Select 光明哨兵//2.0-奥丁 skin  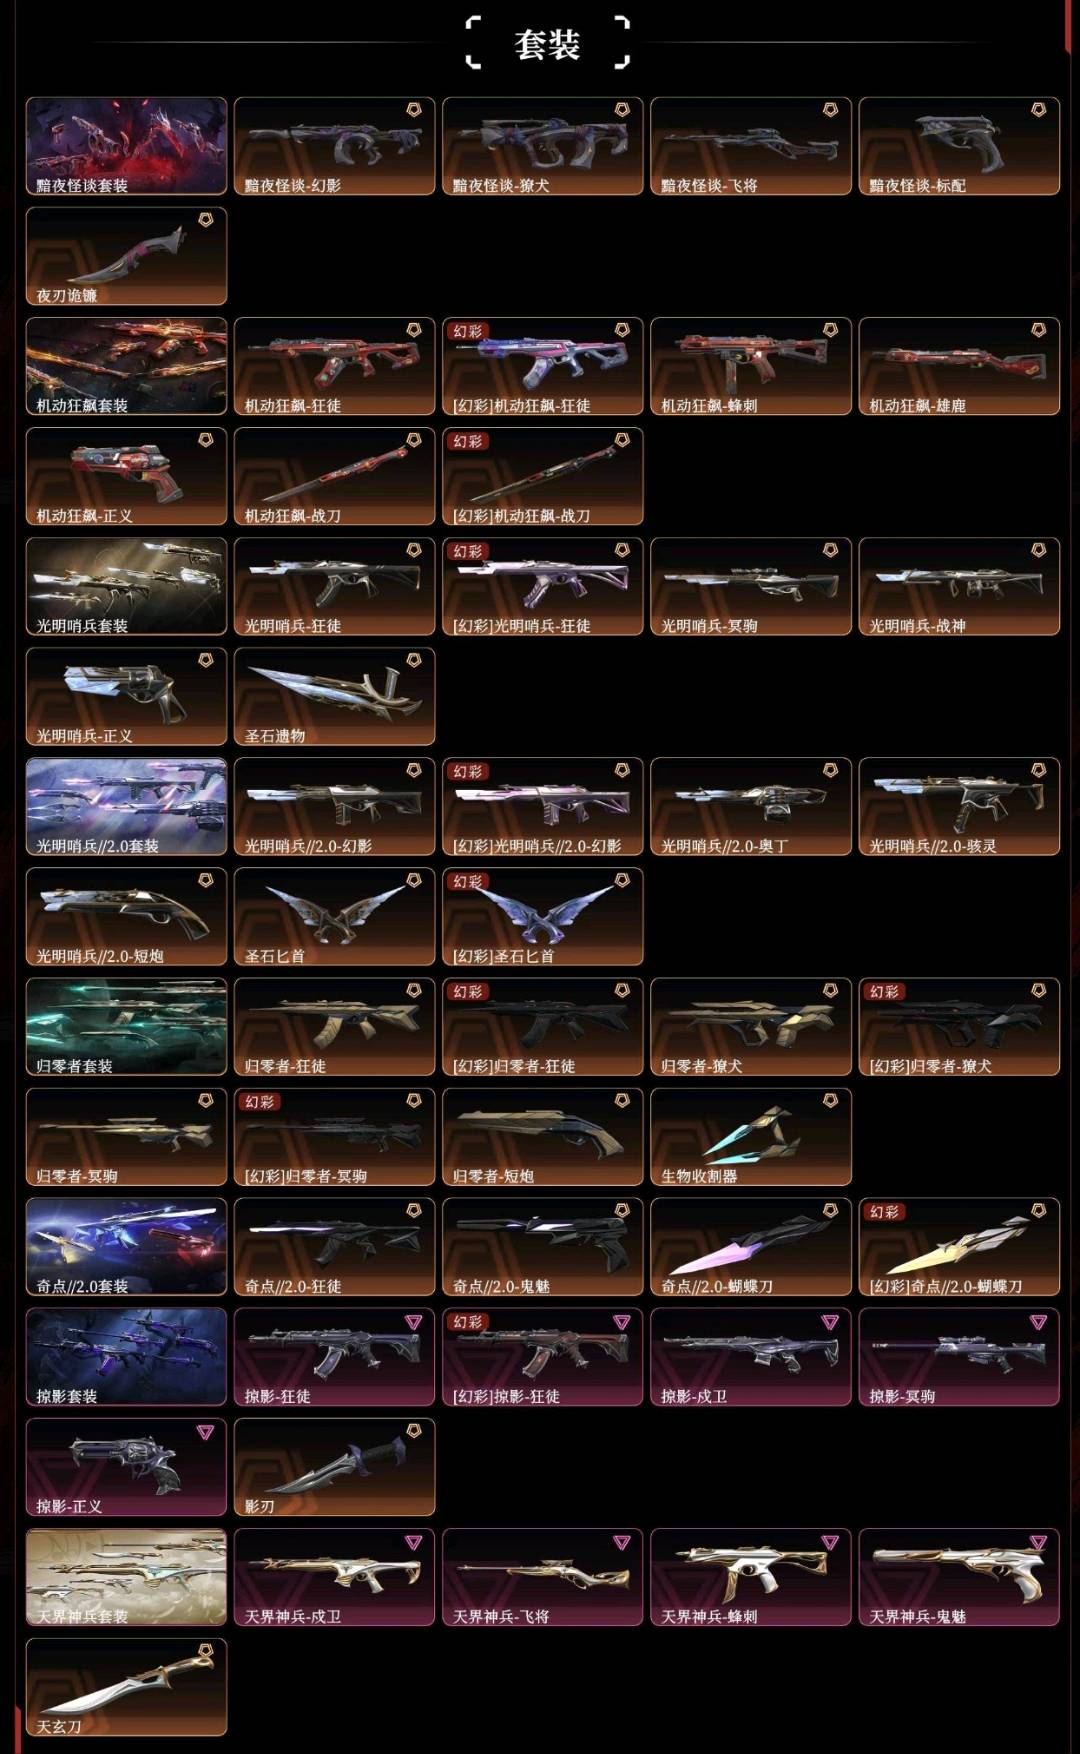751,806
